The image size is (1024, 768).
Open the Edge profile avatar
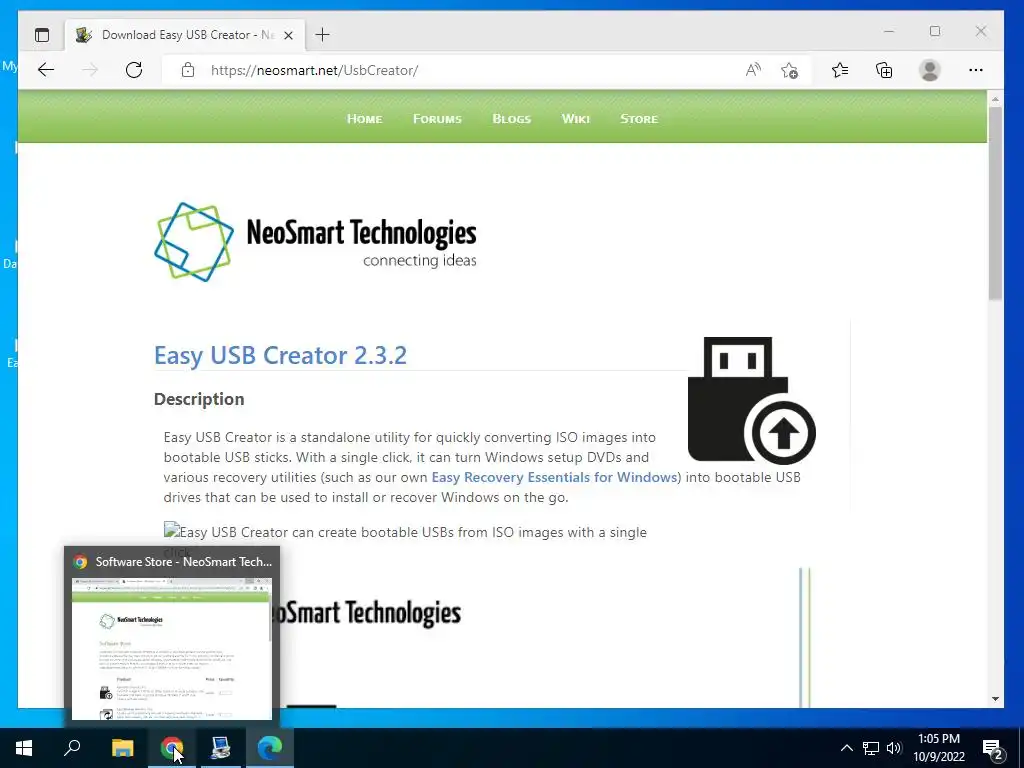[x=929, y=70]
